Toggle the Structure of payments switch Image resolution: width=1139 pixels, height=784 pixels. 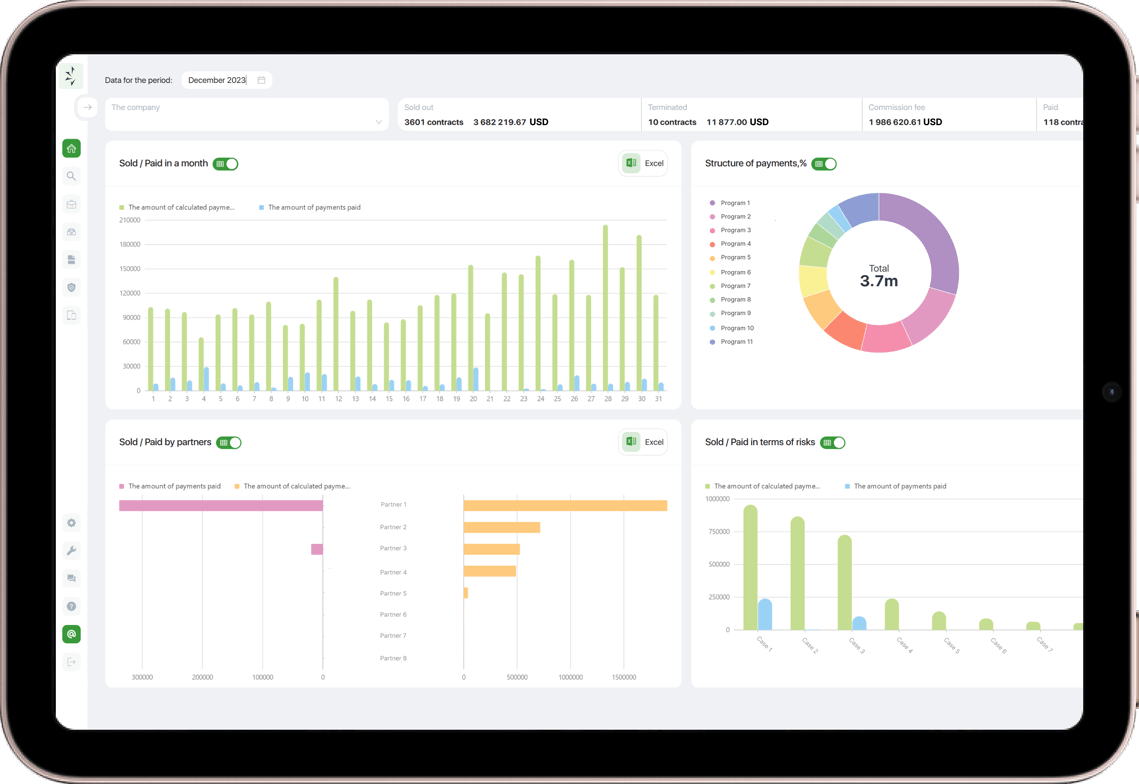823,163
